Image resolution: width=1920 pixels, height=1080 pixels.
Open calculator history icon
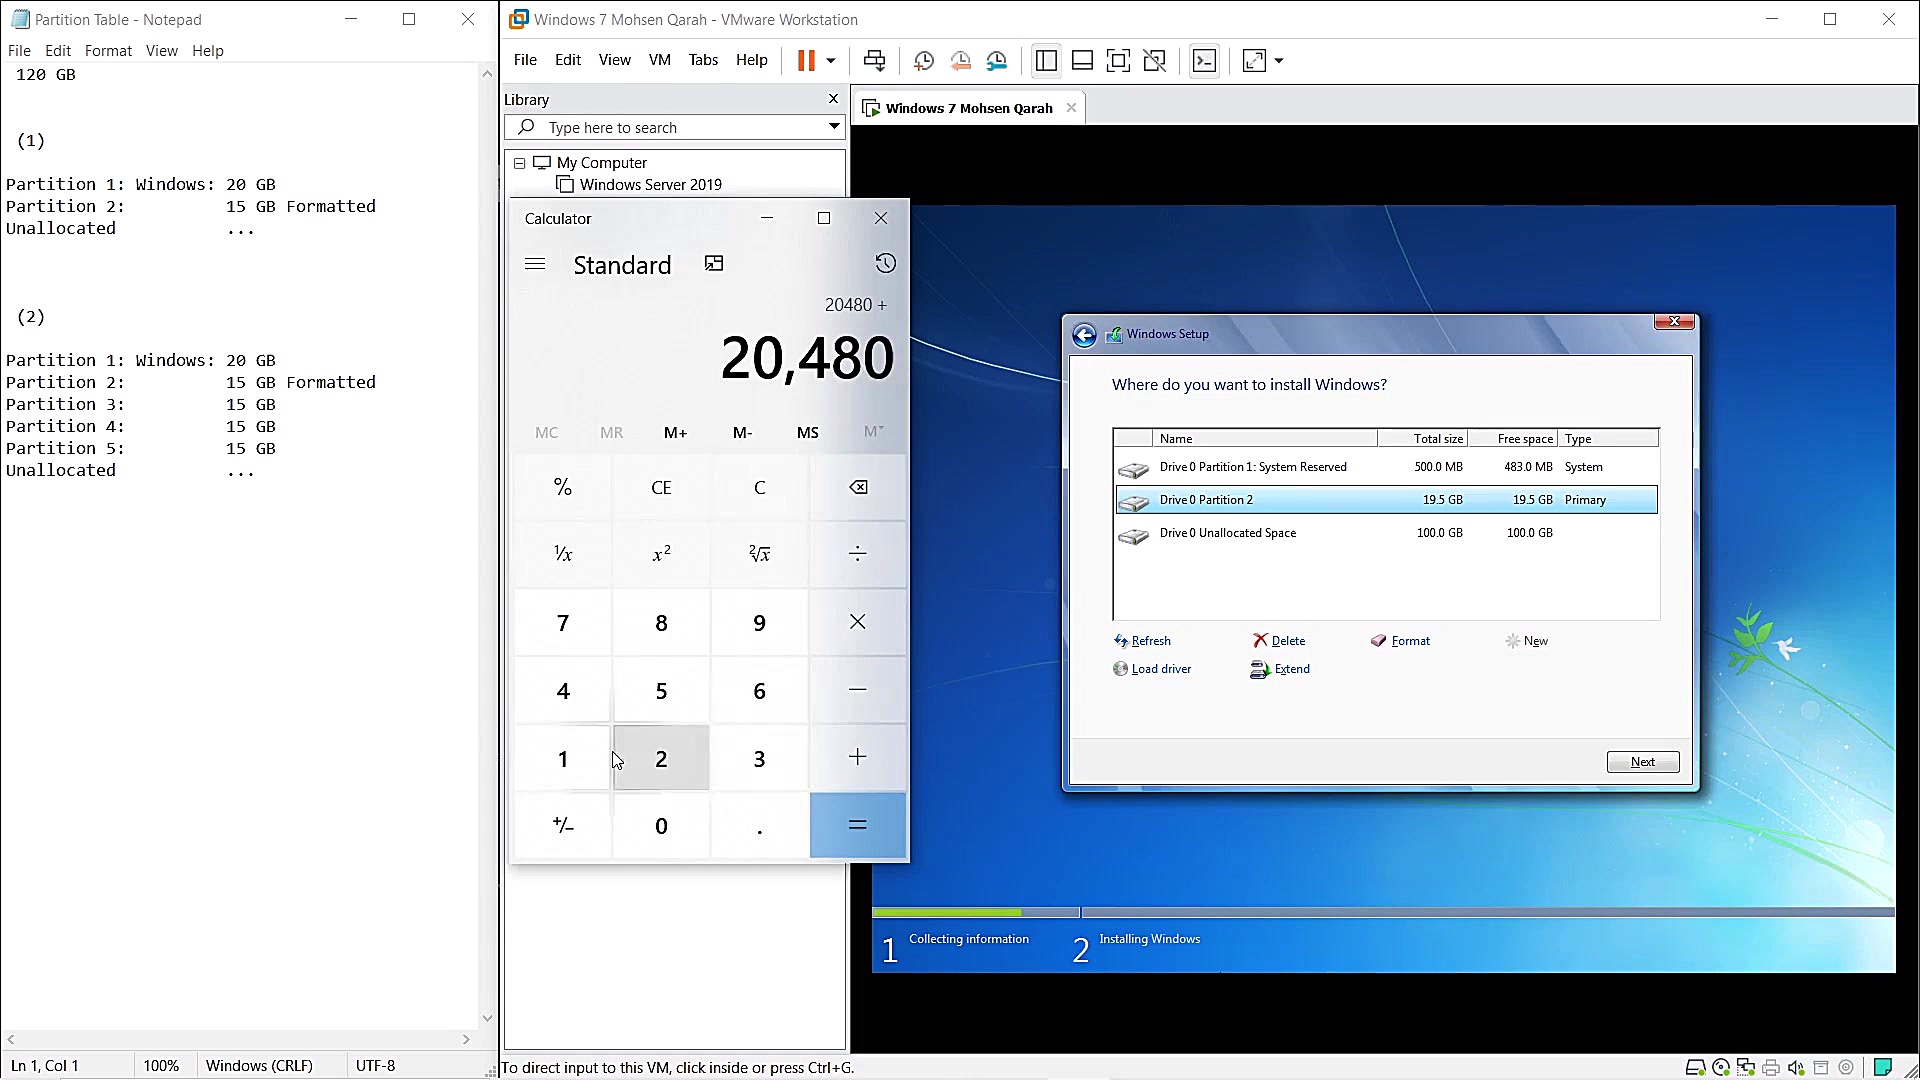885,264
